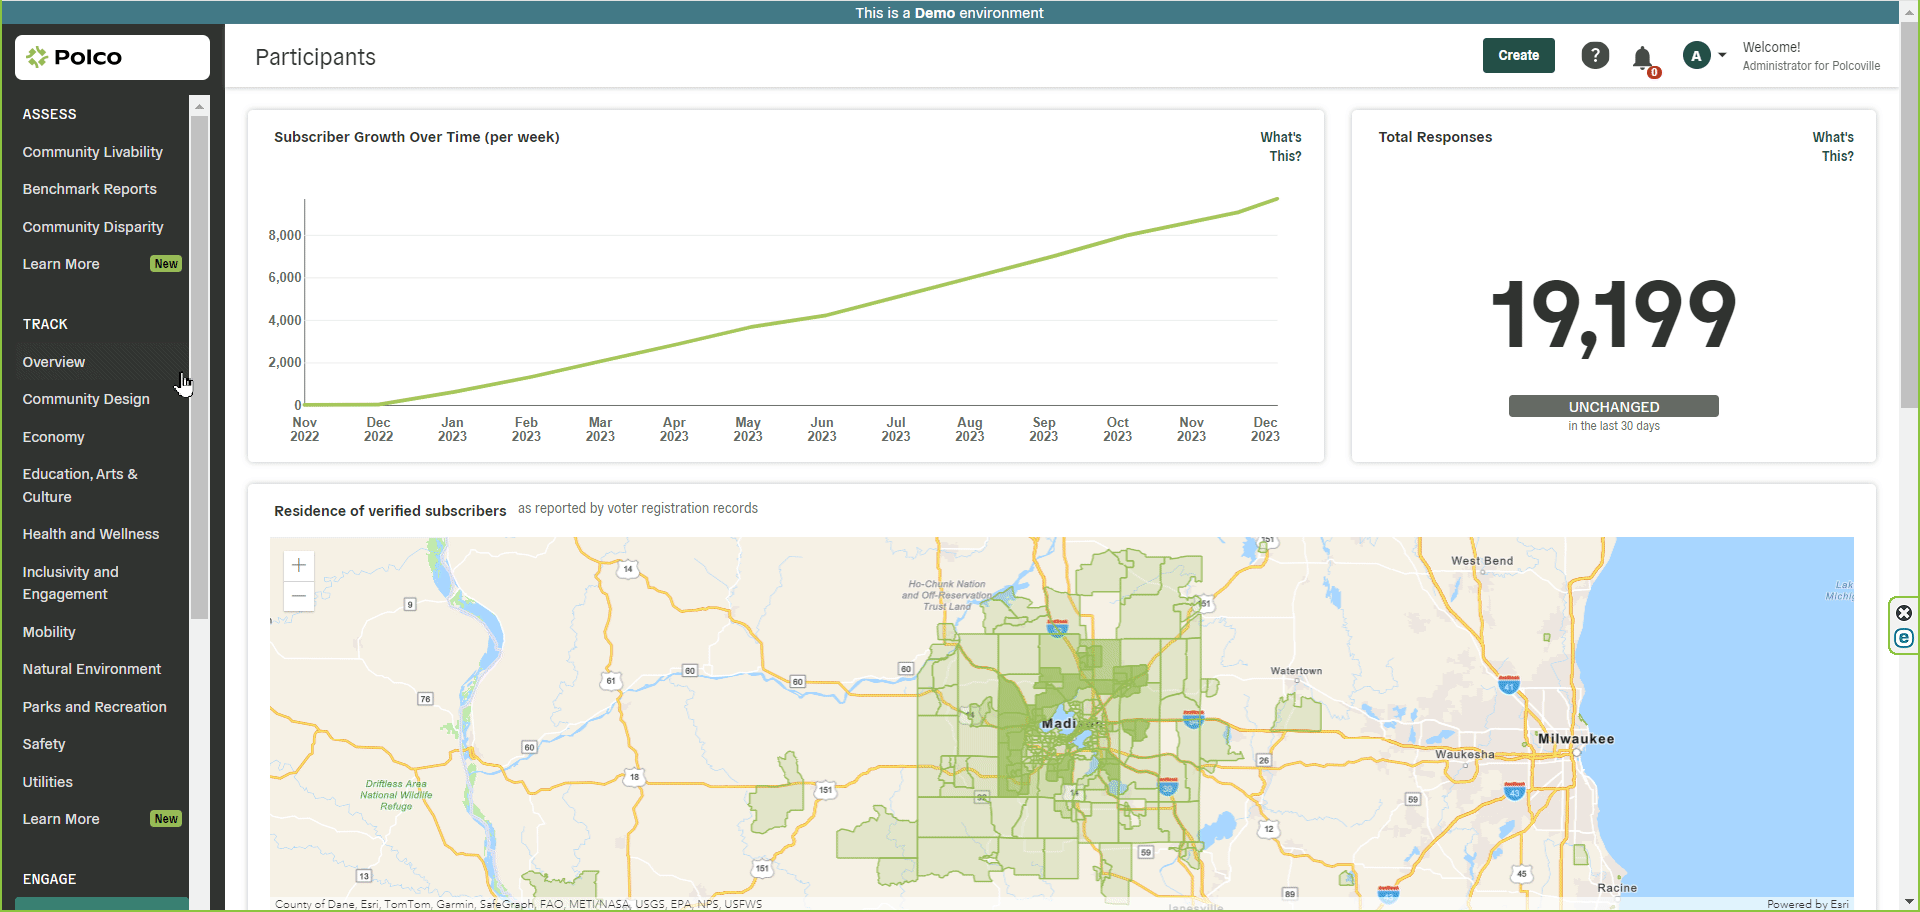Select Benchmark Reports menu item
The image size is (1920, 912).
(x=89, y=189)
